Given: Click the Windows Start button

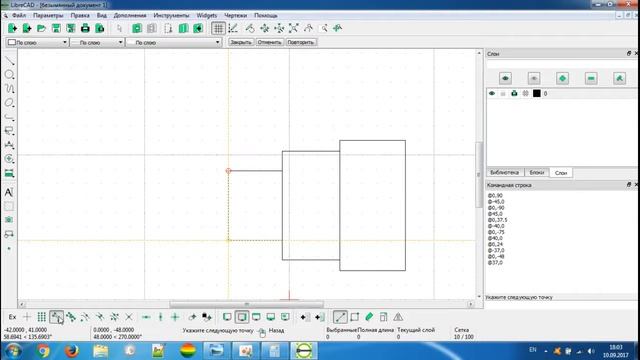Looking at the screenshot, I should click(x=13, y=351).
